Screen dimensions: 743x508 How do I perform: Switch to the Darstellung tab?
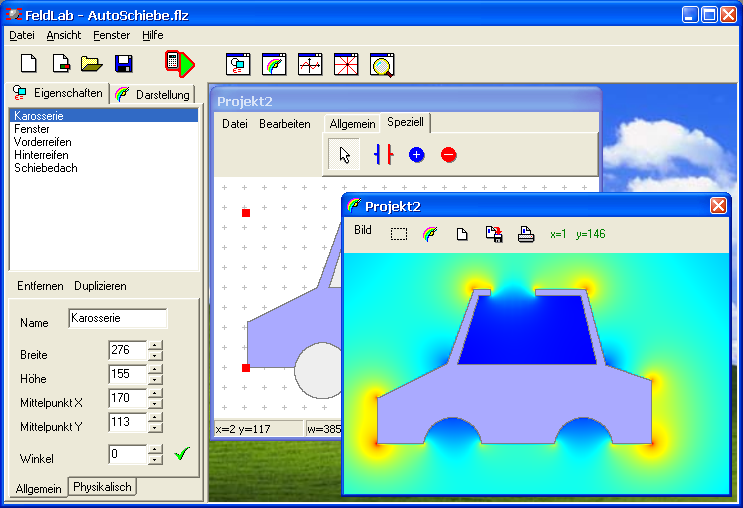tap(154, 94)
